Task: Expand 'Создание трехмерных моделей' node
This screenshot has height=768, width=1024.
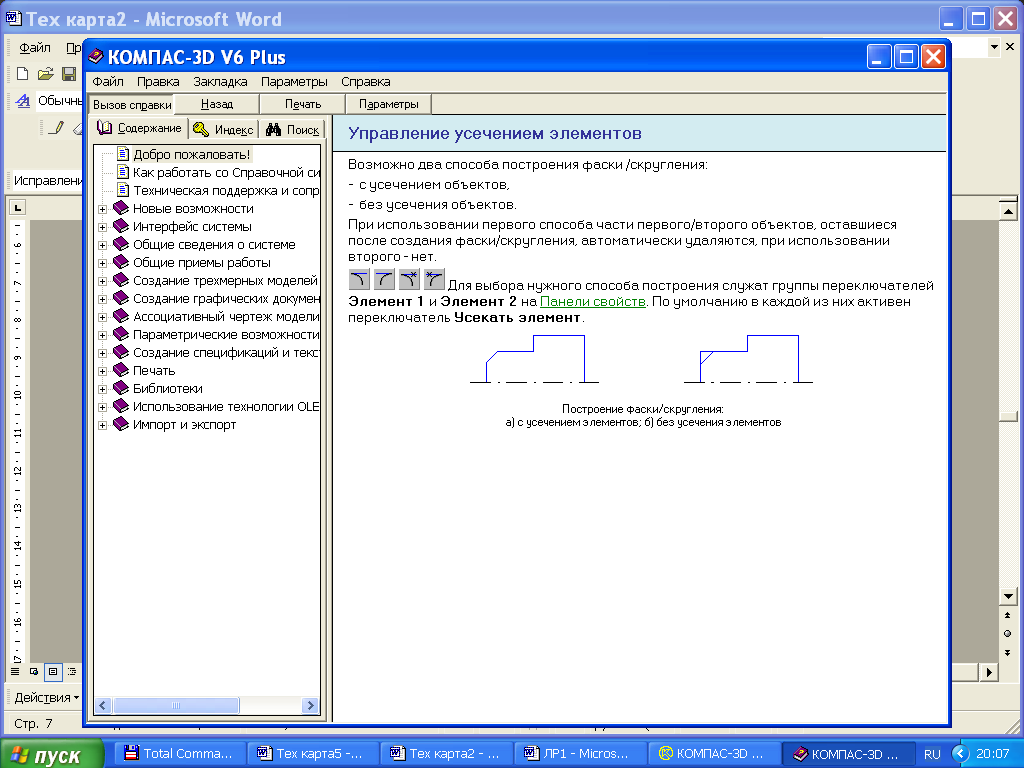Action: 103,281
